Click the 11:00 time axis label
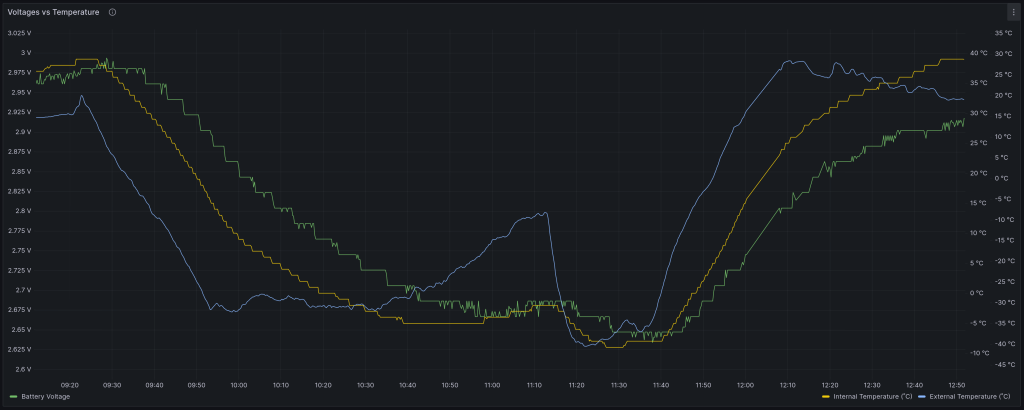This screenshot has height=410, width=1024. tap(492, 384)
